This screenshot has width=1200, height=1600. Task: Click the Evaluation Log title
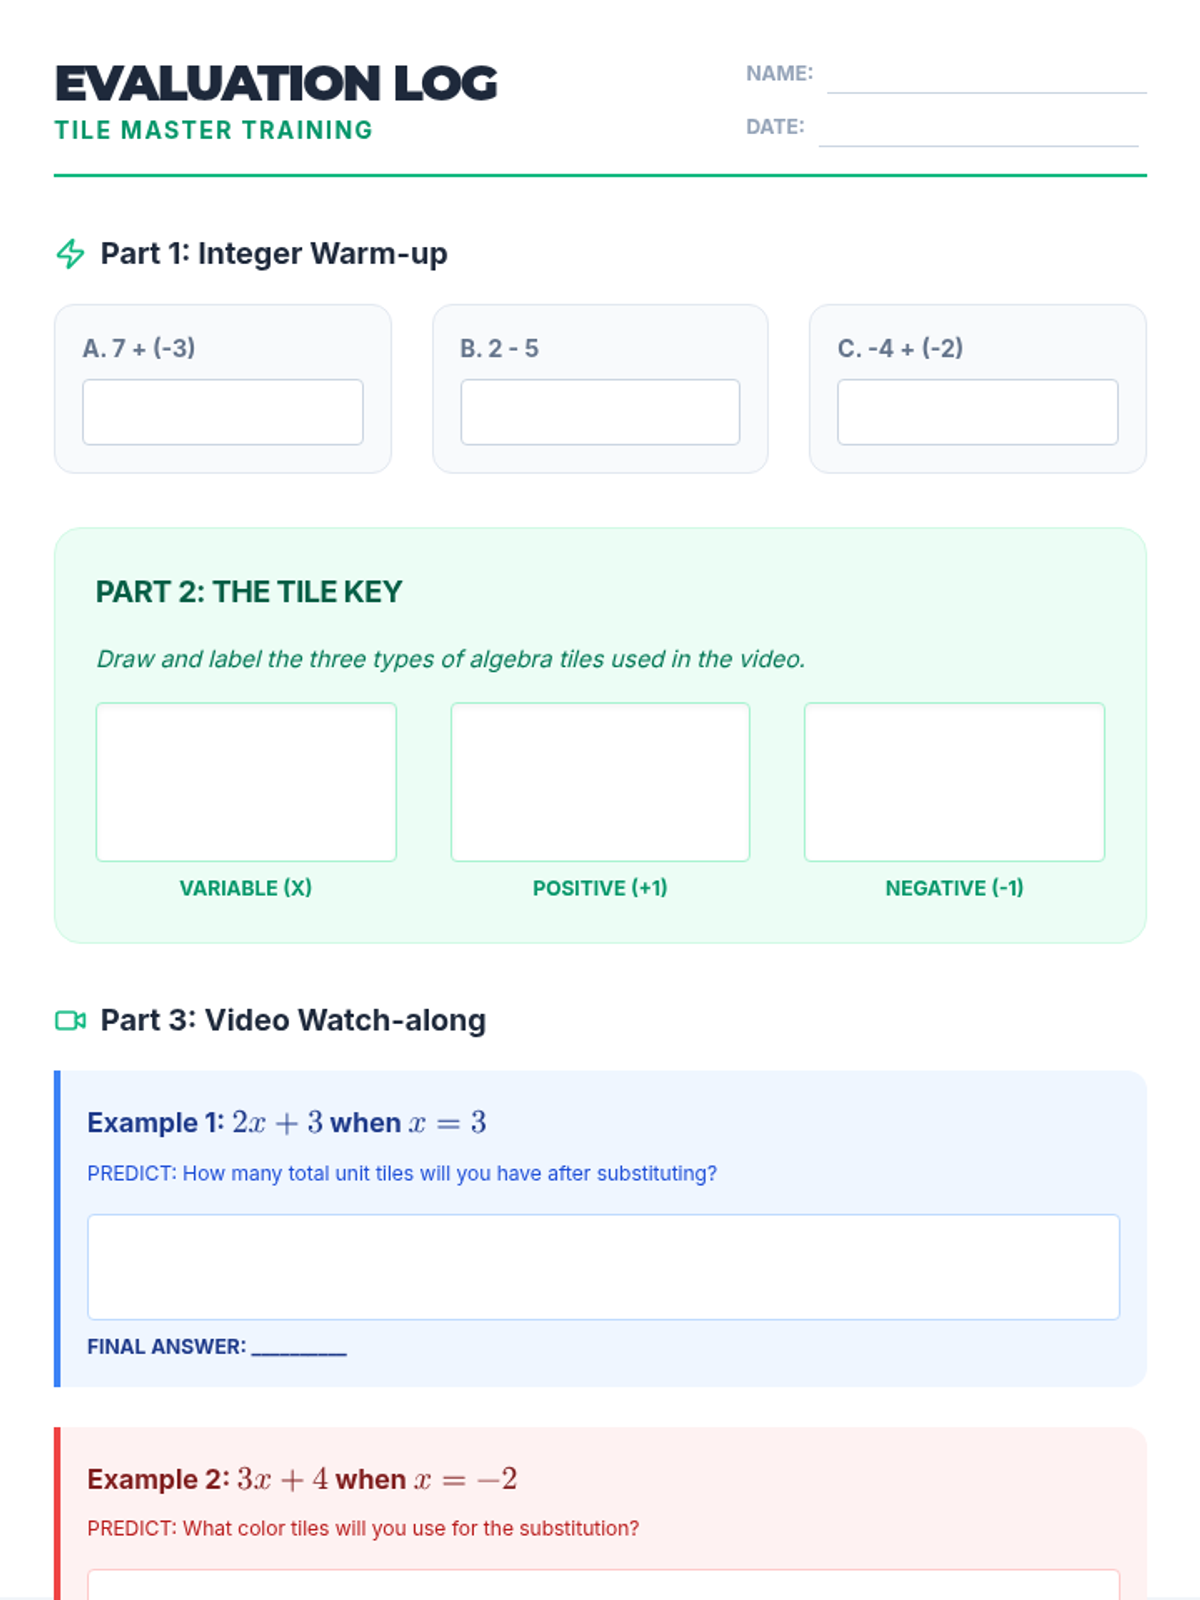click(276, 84)
